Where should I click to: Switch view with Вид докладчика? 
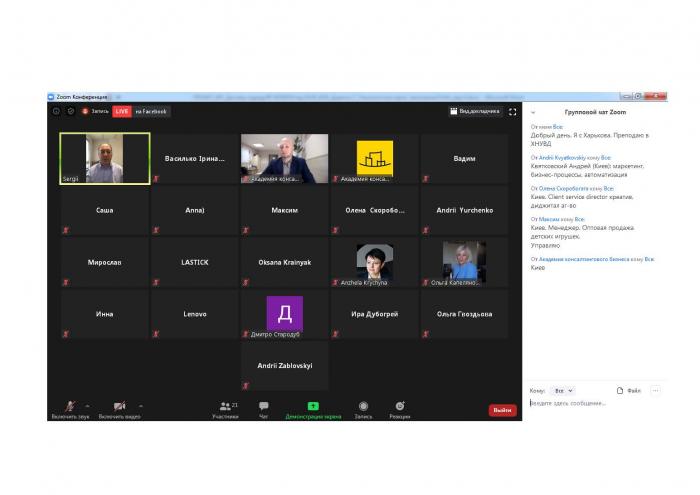point(475,111)
